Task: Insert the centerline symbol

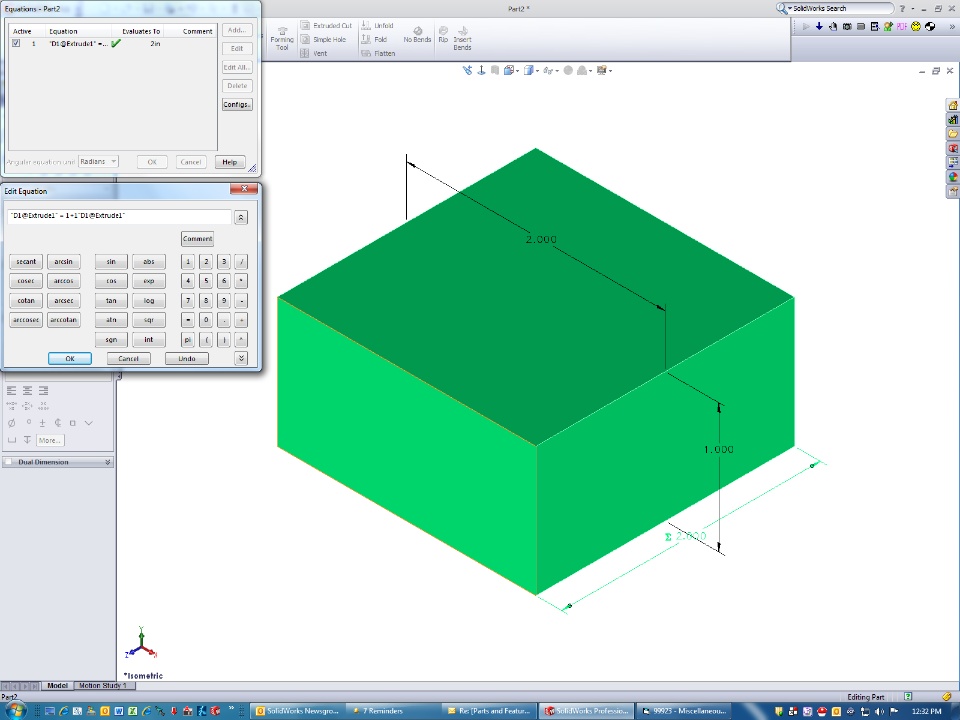Action: 58,422
